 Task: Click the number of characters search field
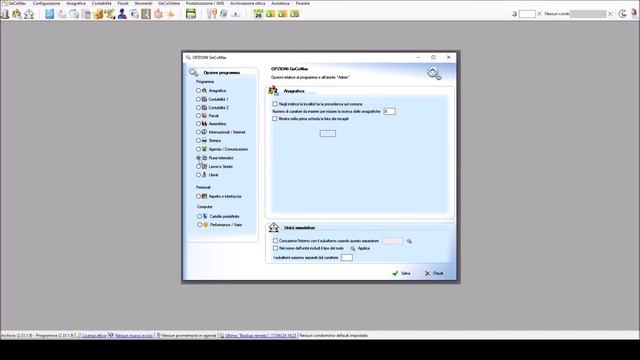389,111
